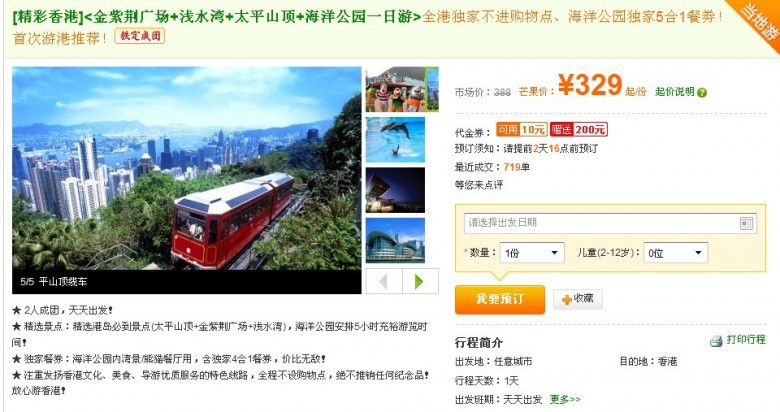The width and height of the screenshot is (780, 412).
Task: Select the night building thumbnail
Action: point(395,190)
